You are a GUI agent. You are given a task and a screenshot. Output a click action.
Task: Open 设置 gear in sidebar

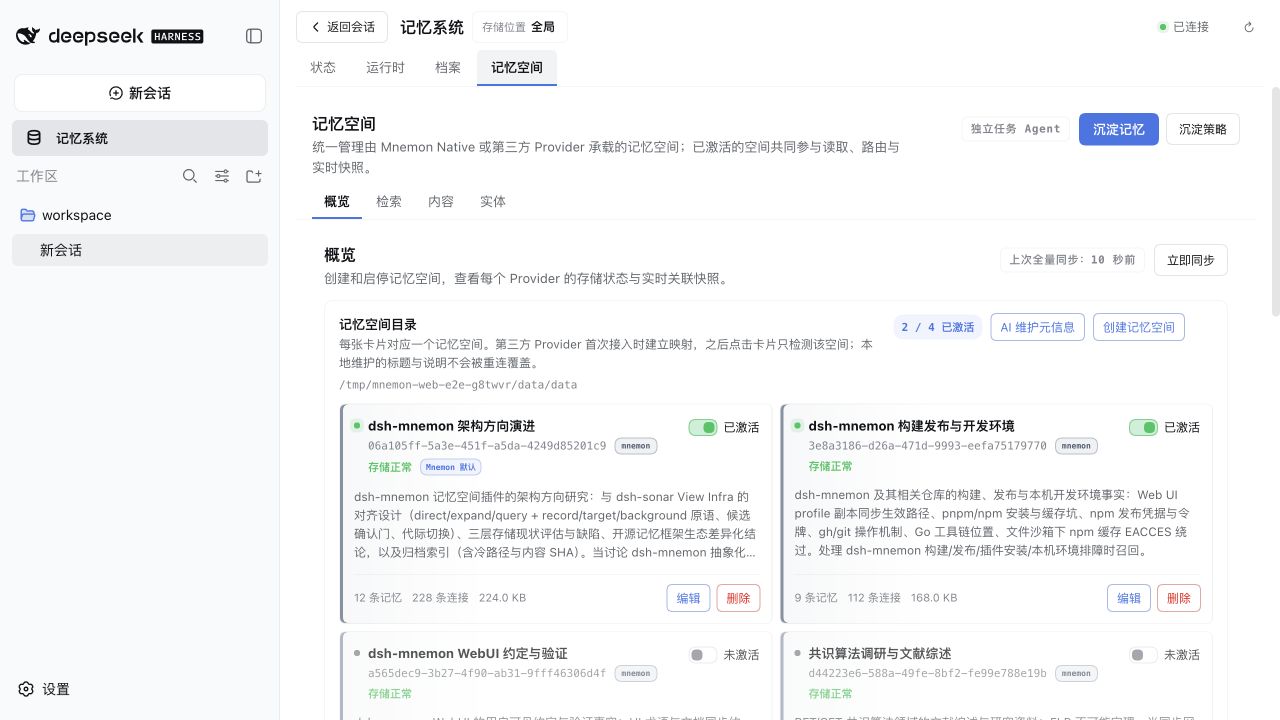coord(27,689)
